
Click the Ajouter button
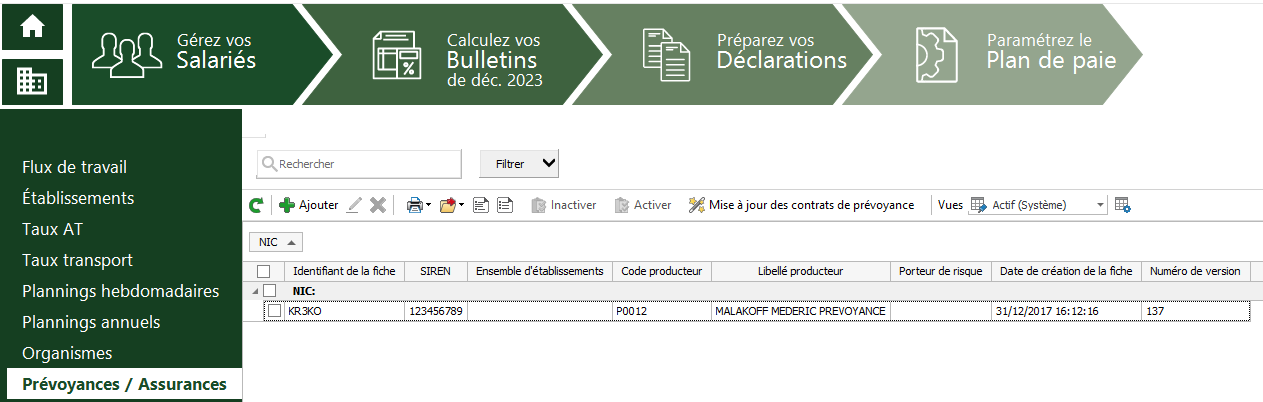(x=309, y=205)
